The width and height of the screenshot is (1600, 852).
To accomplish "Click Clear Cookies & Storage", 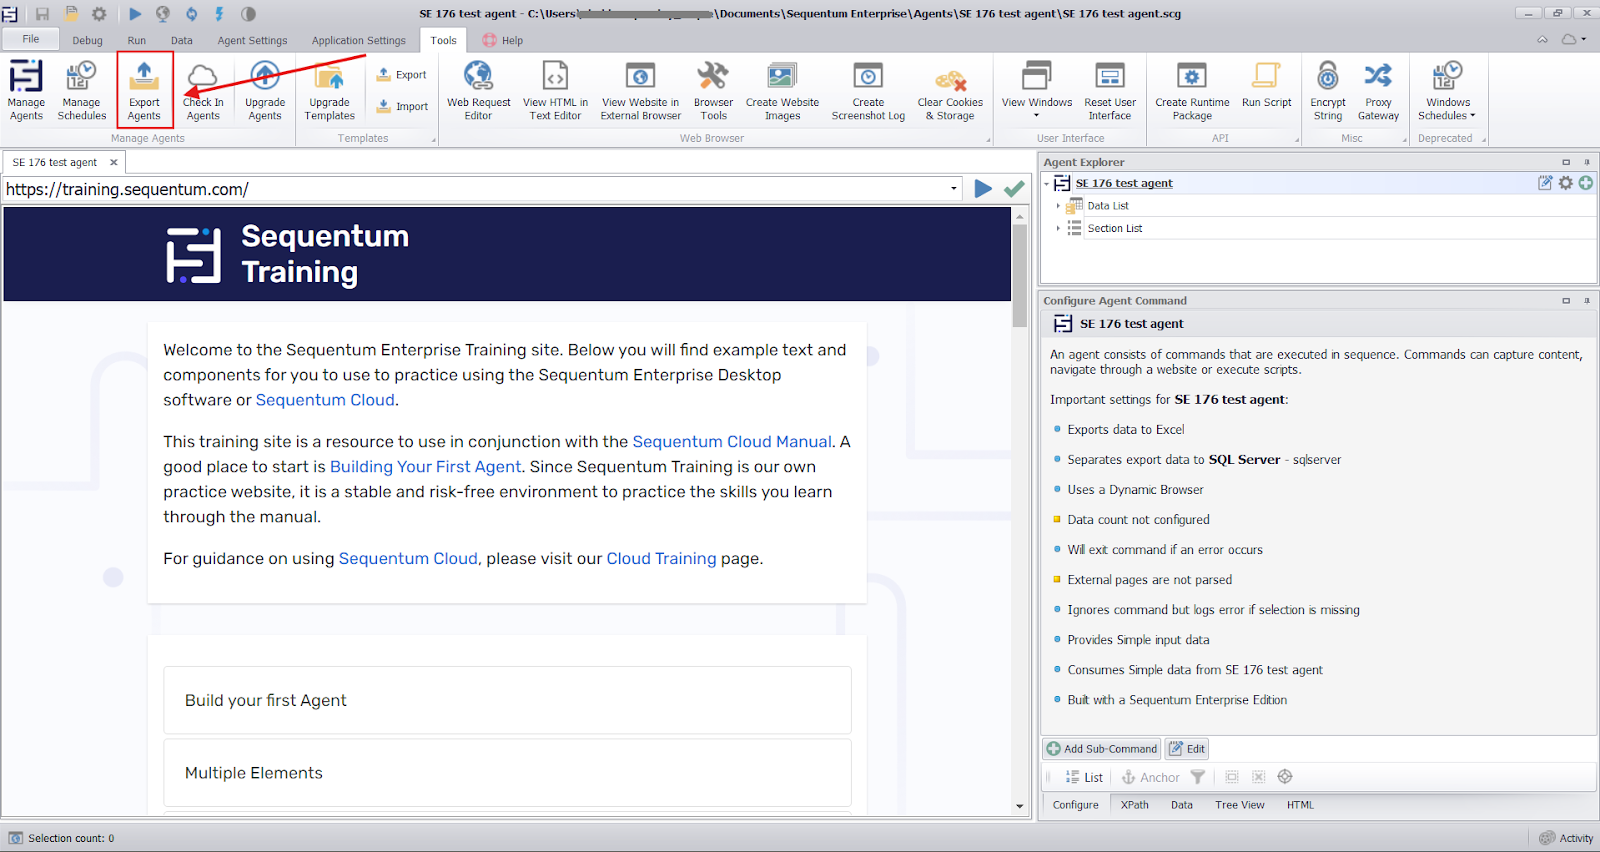I will coord(950,90).
